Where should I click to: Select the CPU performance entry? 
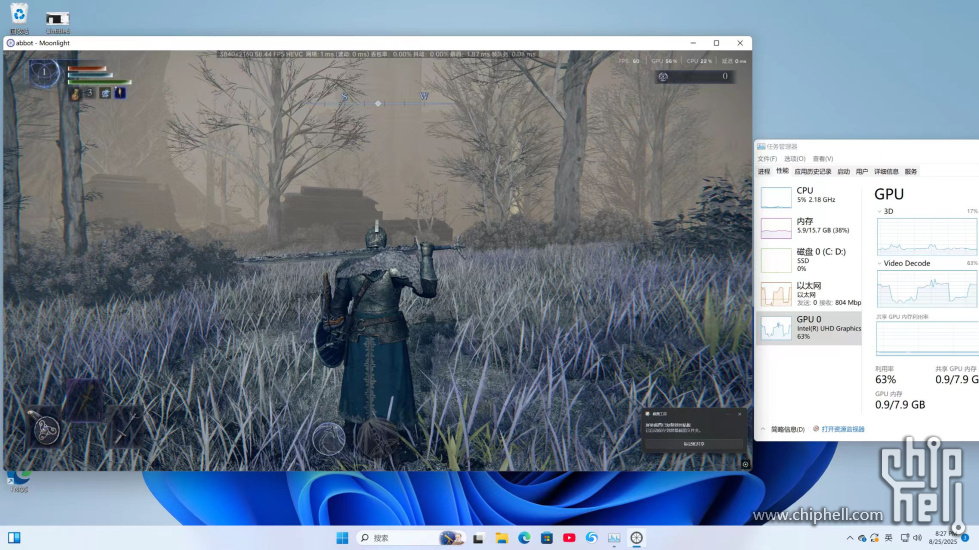(810, 196)
